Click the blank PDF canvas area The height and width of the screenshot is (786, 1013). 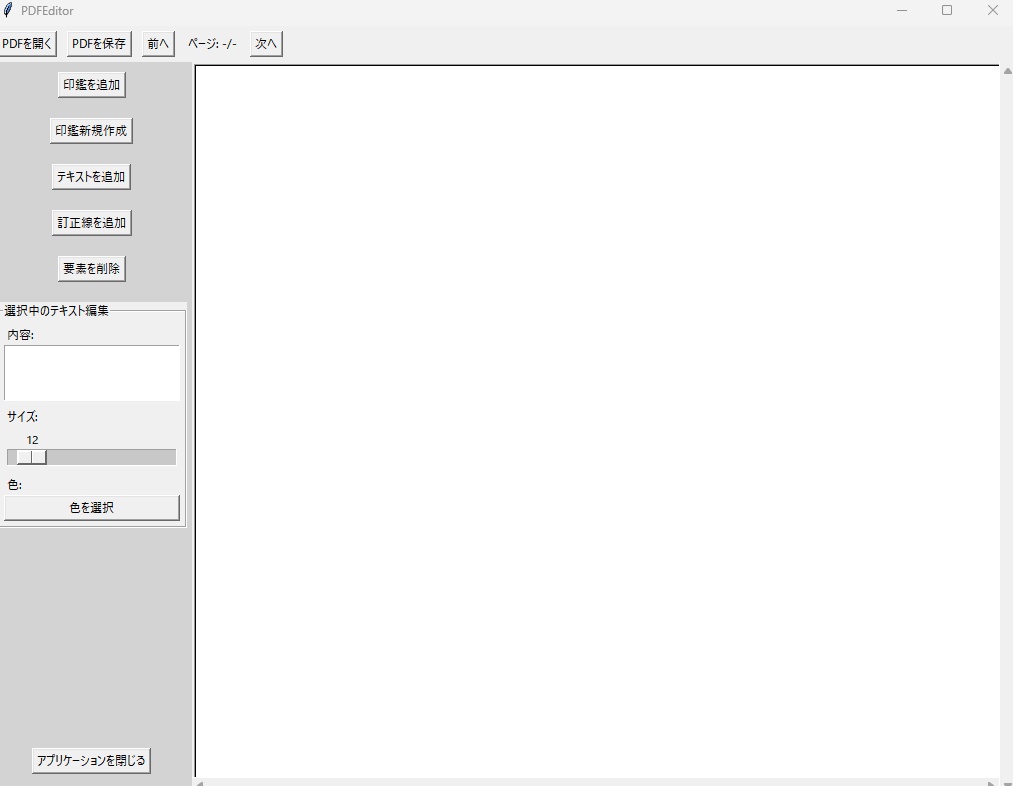pos(597,421)
